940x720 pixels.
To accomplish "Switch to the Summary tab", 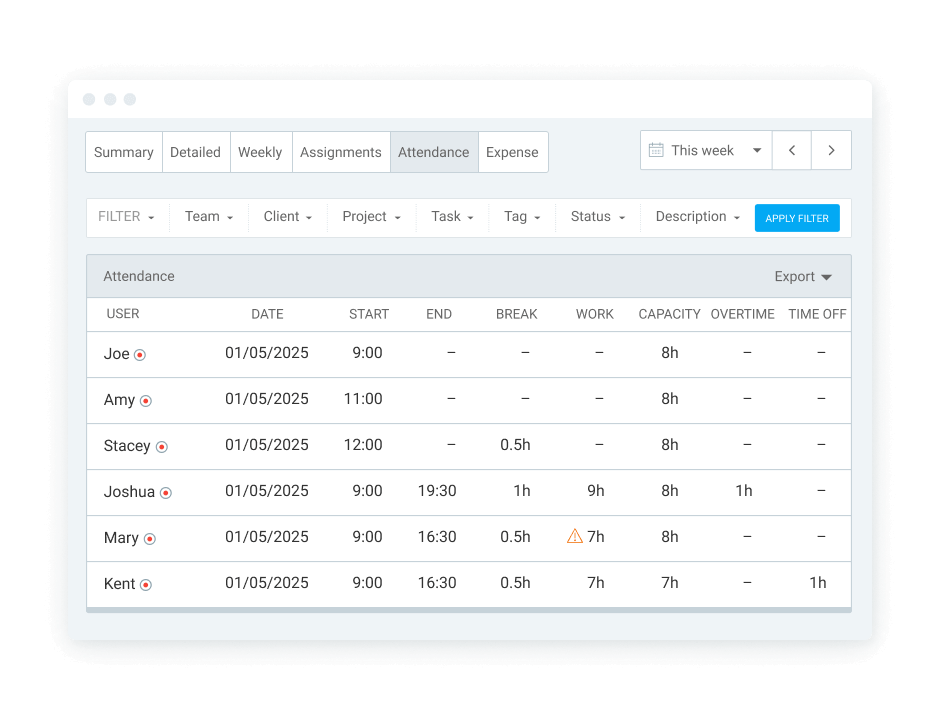I will point(124,152).
